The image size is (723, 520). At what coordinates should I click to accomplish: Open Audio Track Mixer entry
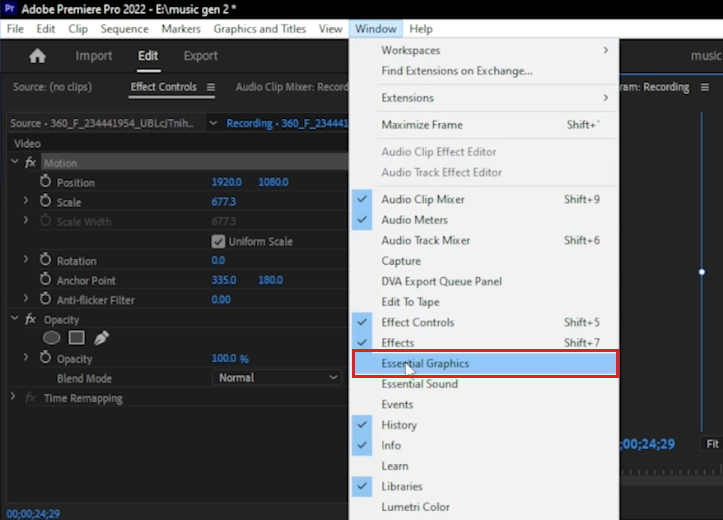484,240
